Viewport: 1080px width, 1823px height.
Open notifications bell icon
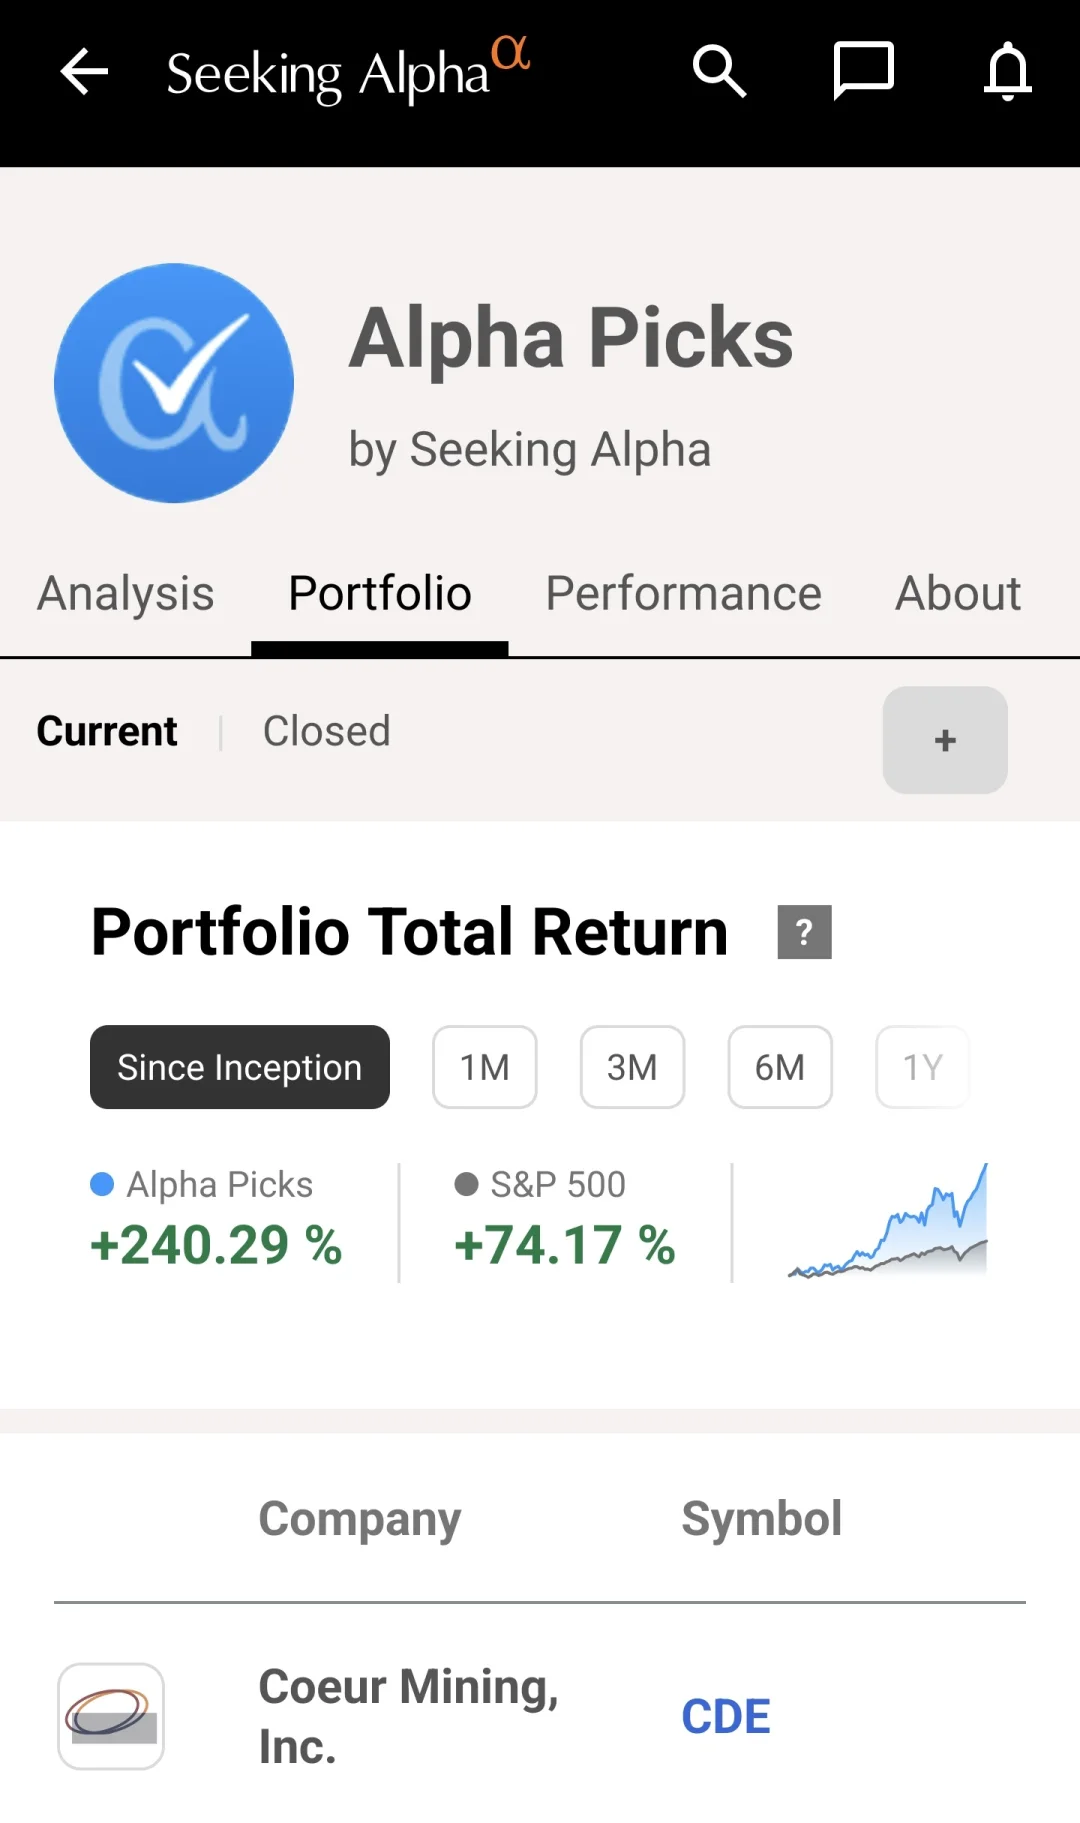pyautogui.click(x=1007, y=71)
